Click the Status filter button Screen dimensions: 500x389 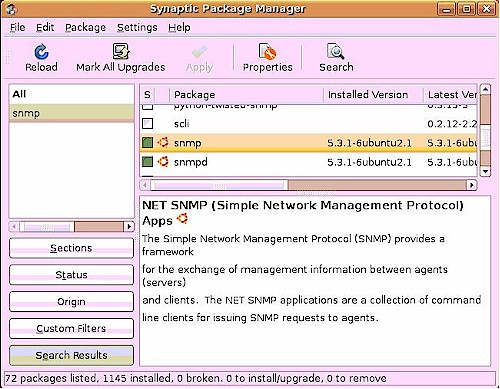pos(71,275)
